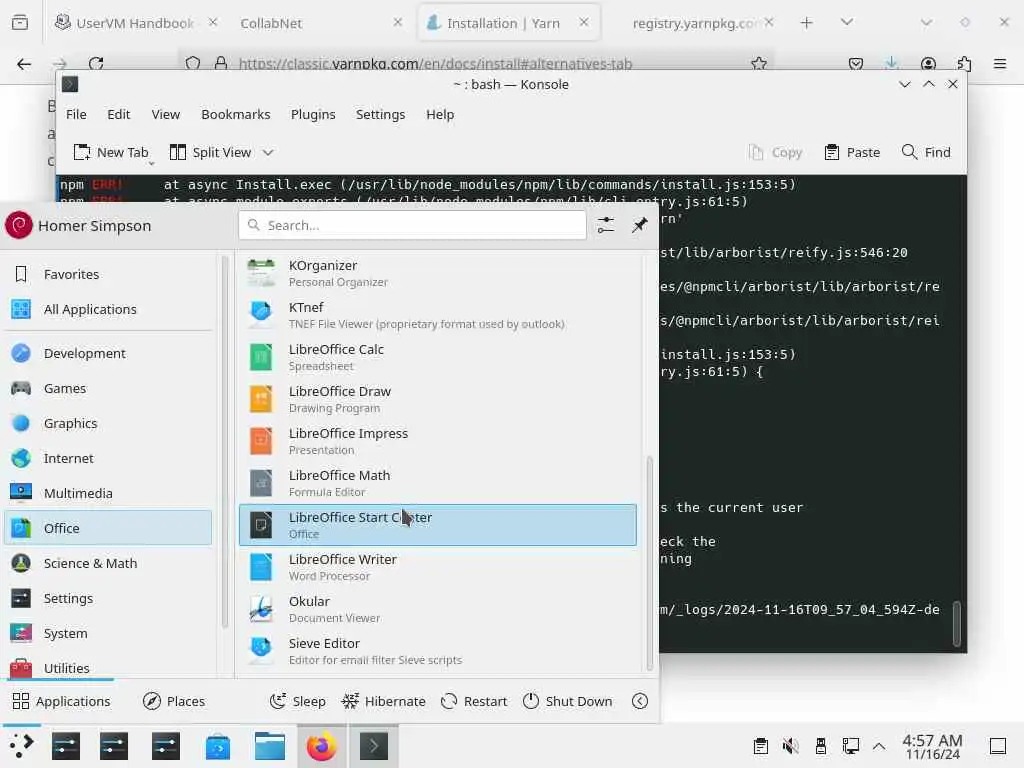Open LibreOffice Start Center
Viewport: 1024px width, 768px height.
438,524
